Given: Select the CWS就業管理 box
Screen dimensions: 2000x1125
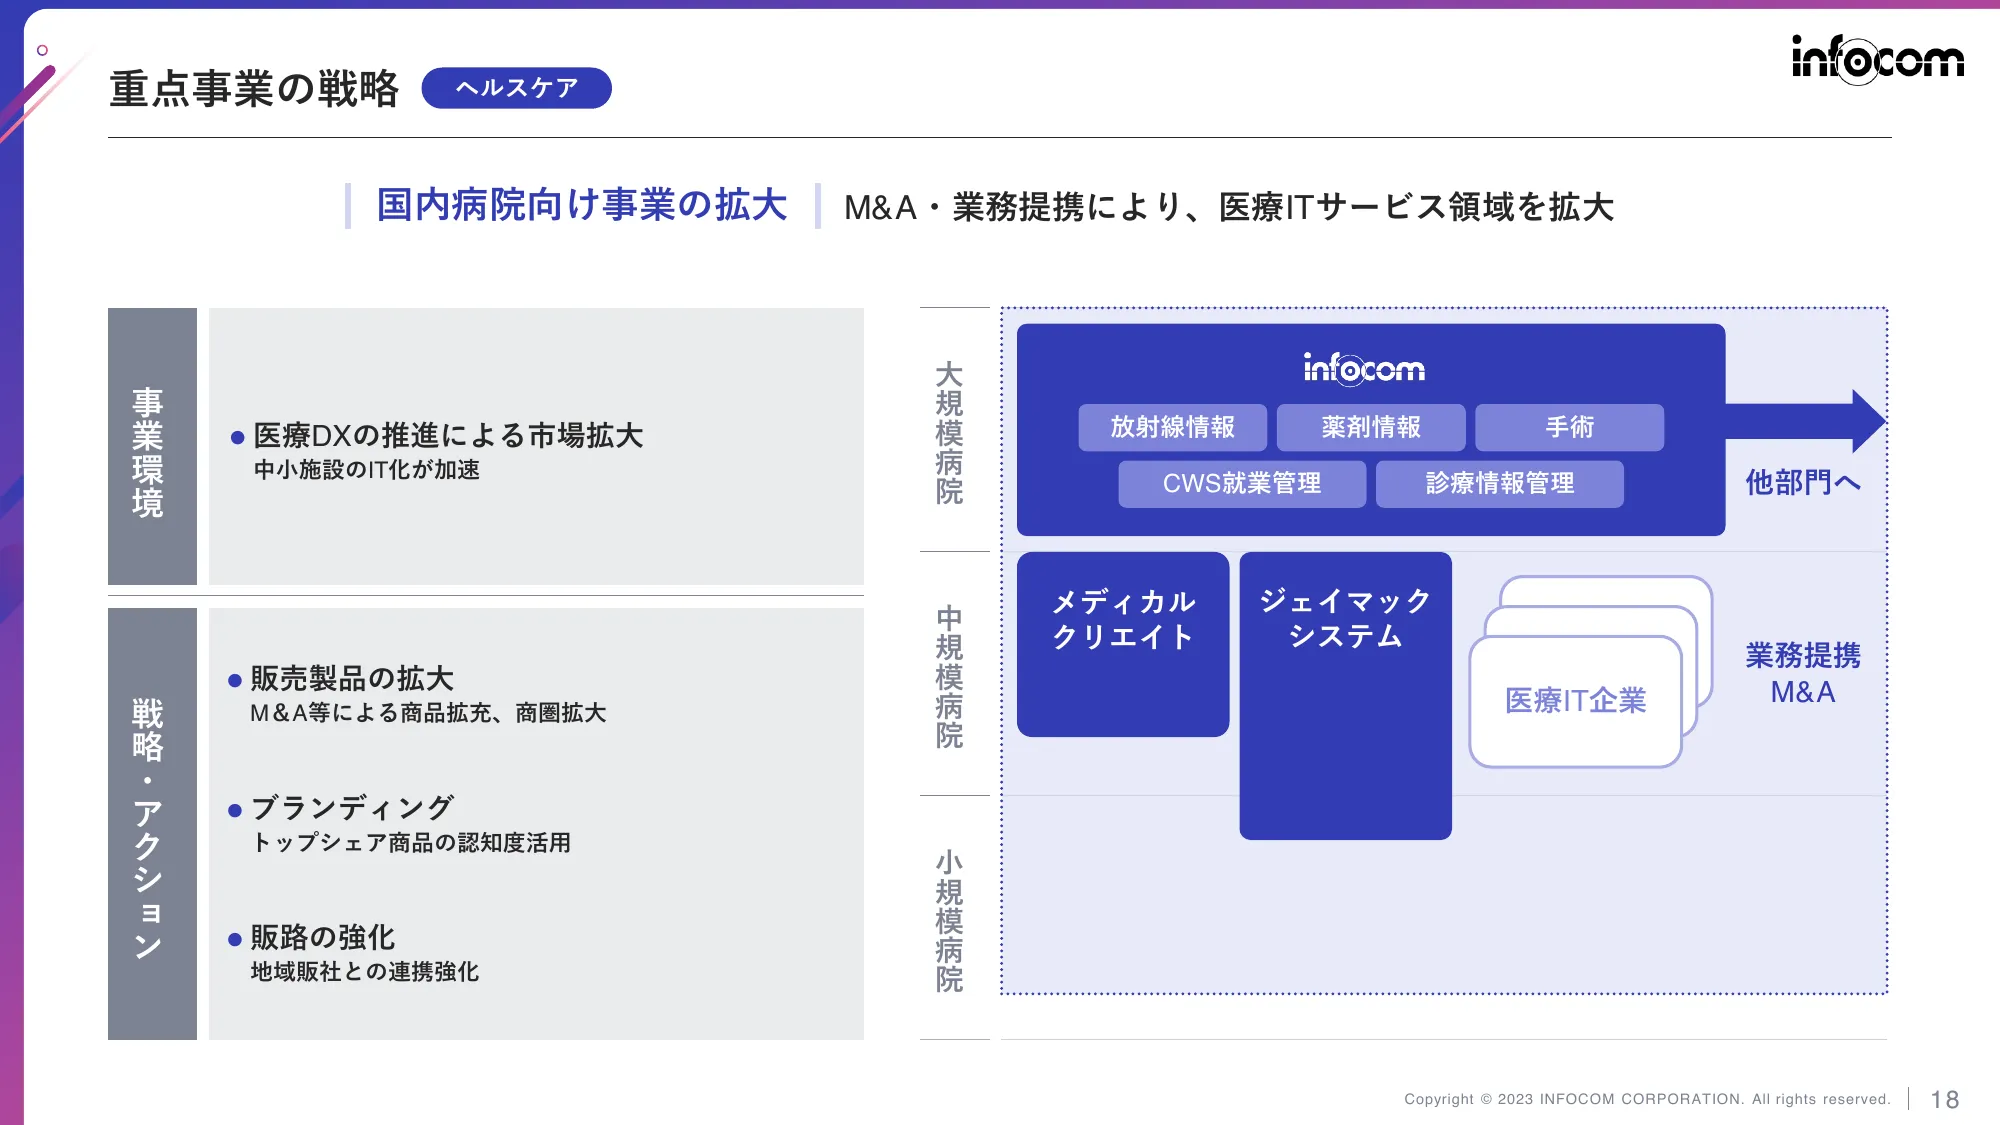Looking at the screenshot, I should 1242,484.
